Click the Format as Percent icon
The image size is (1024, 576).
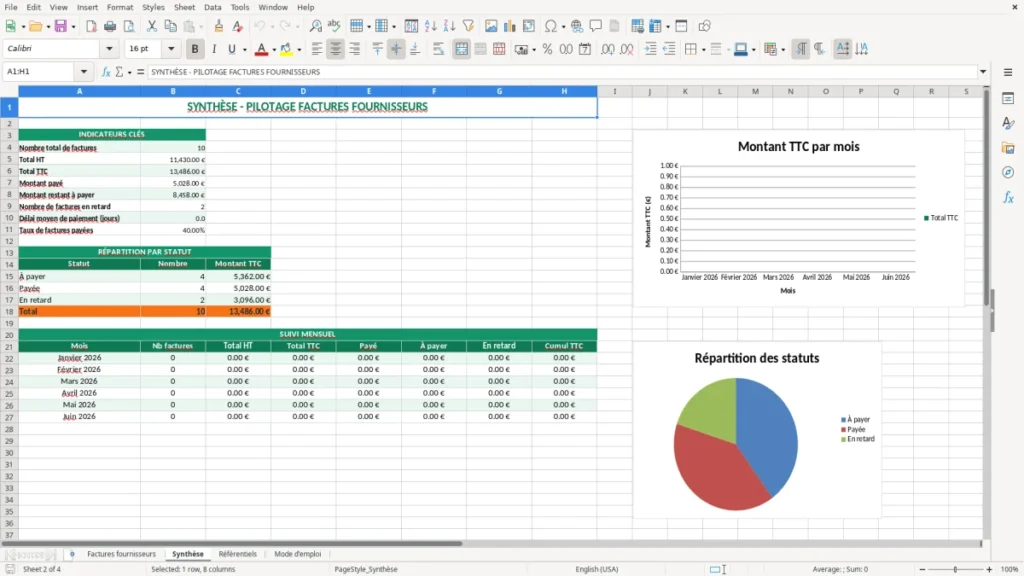pos(547,49)
